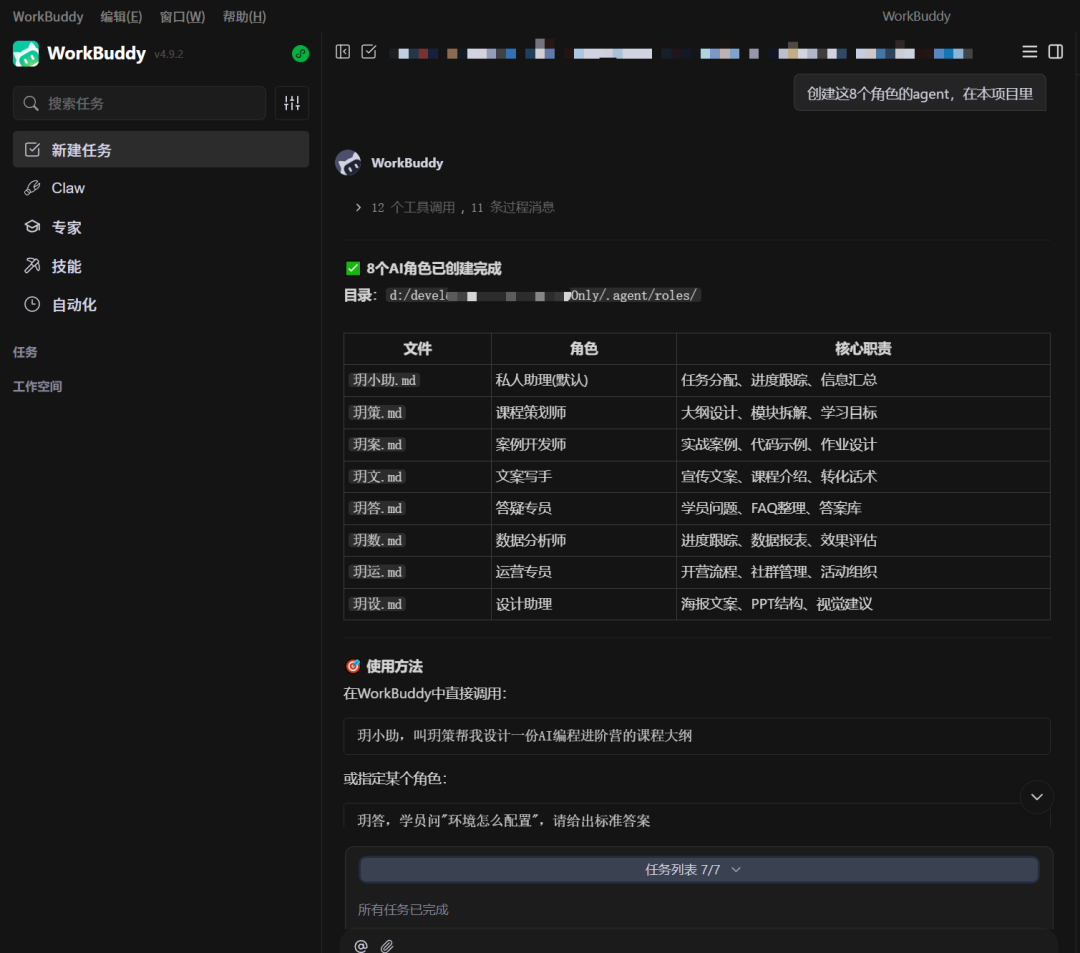This screenshot has width=1080, height=953.
Task: Open the 窗口(W) menu
Action: [183, 17]
